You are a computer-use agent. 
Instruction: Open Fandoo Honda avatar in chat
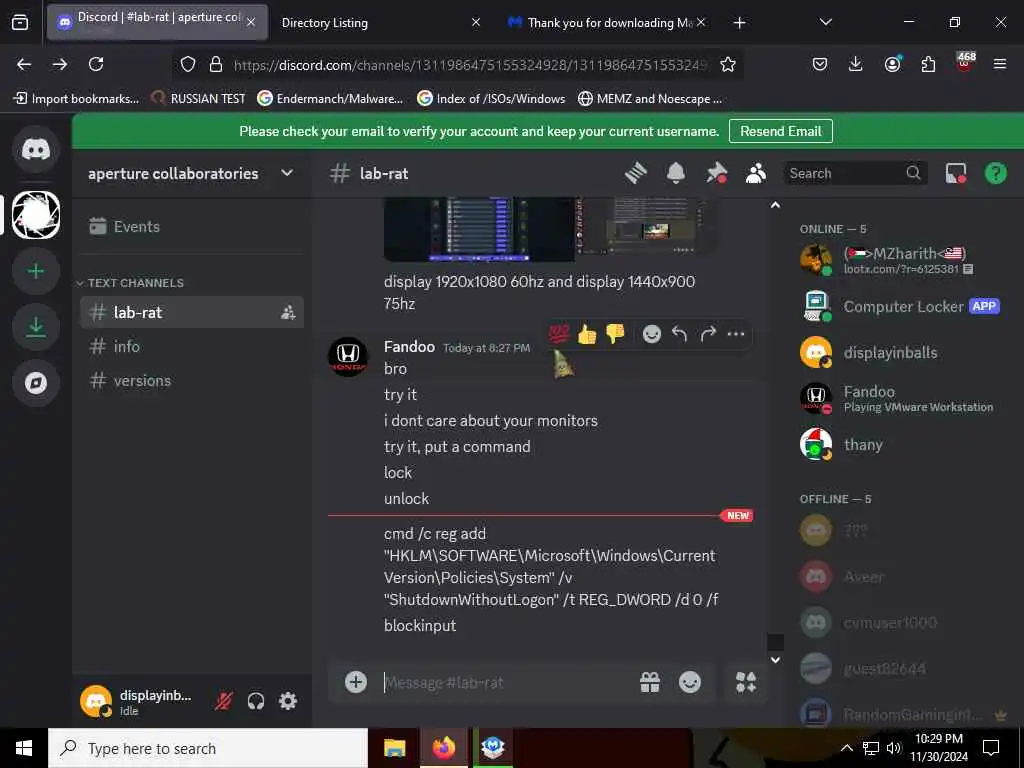347,357
